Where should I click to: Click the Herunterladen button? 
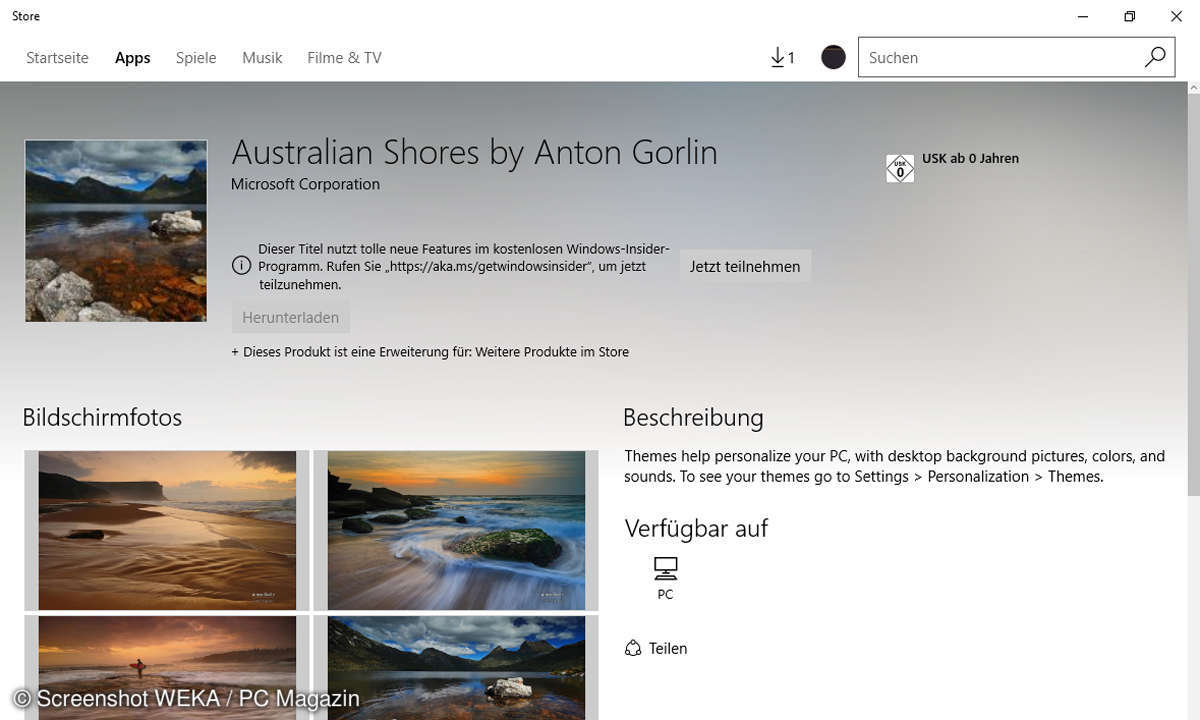(290, 317)
